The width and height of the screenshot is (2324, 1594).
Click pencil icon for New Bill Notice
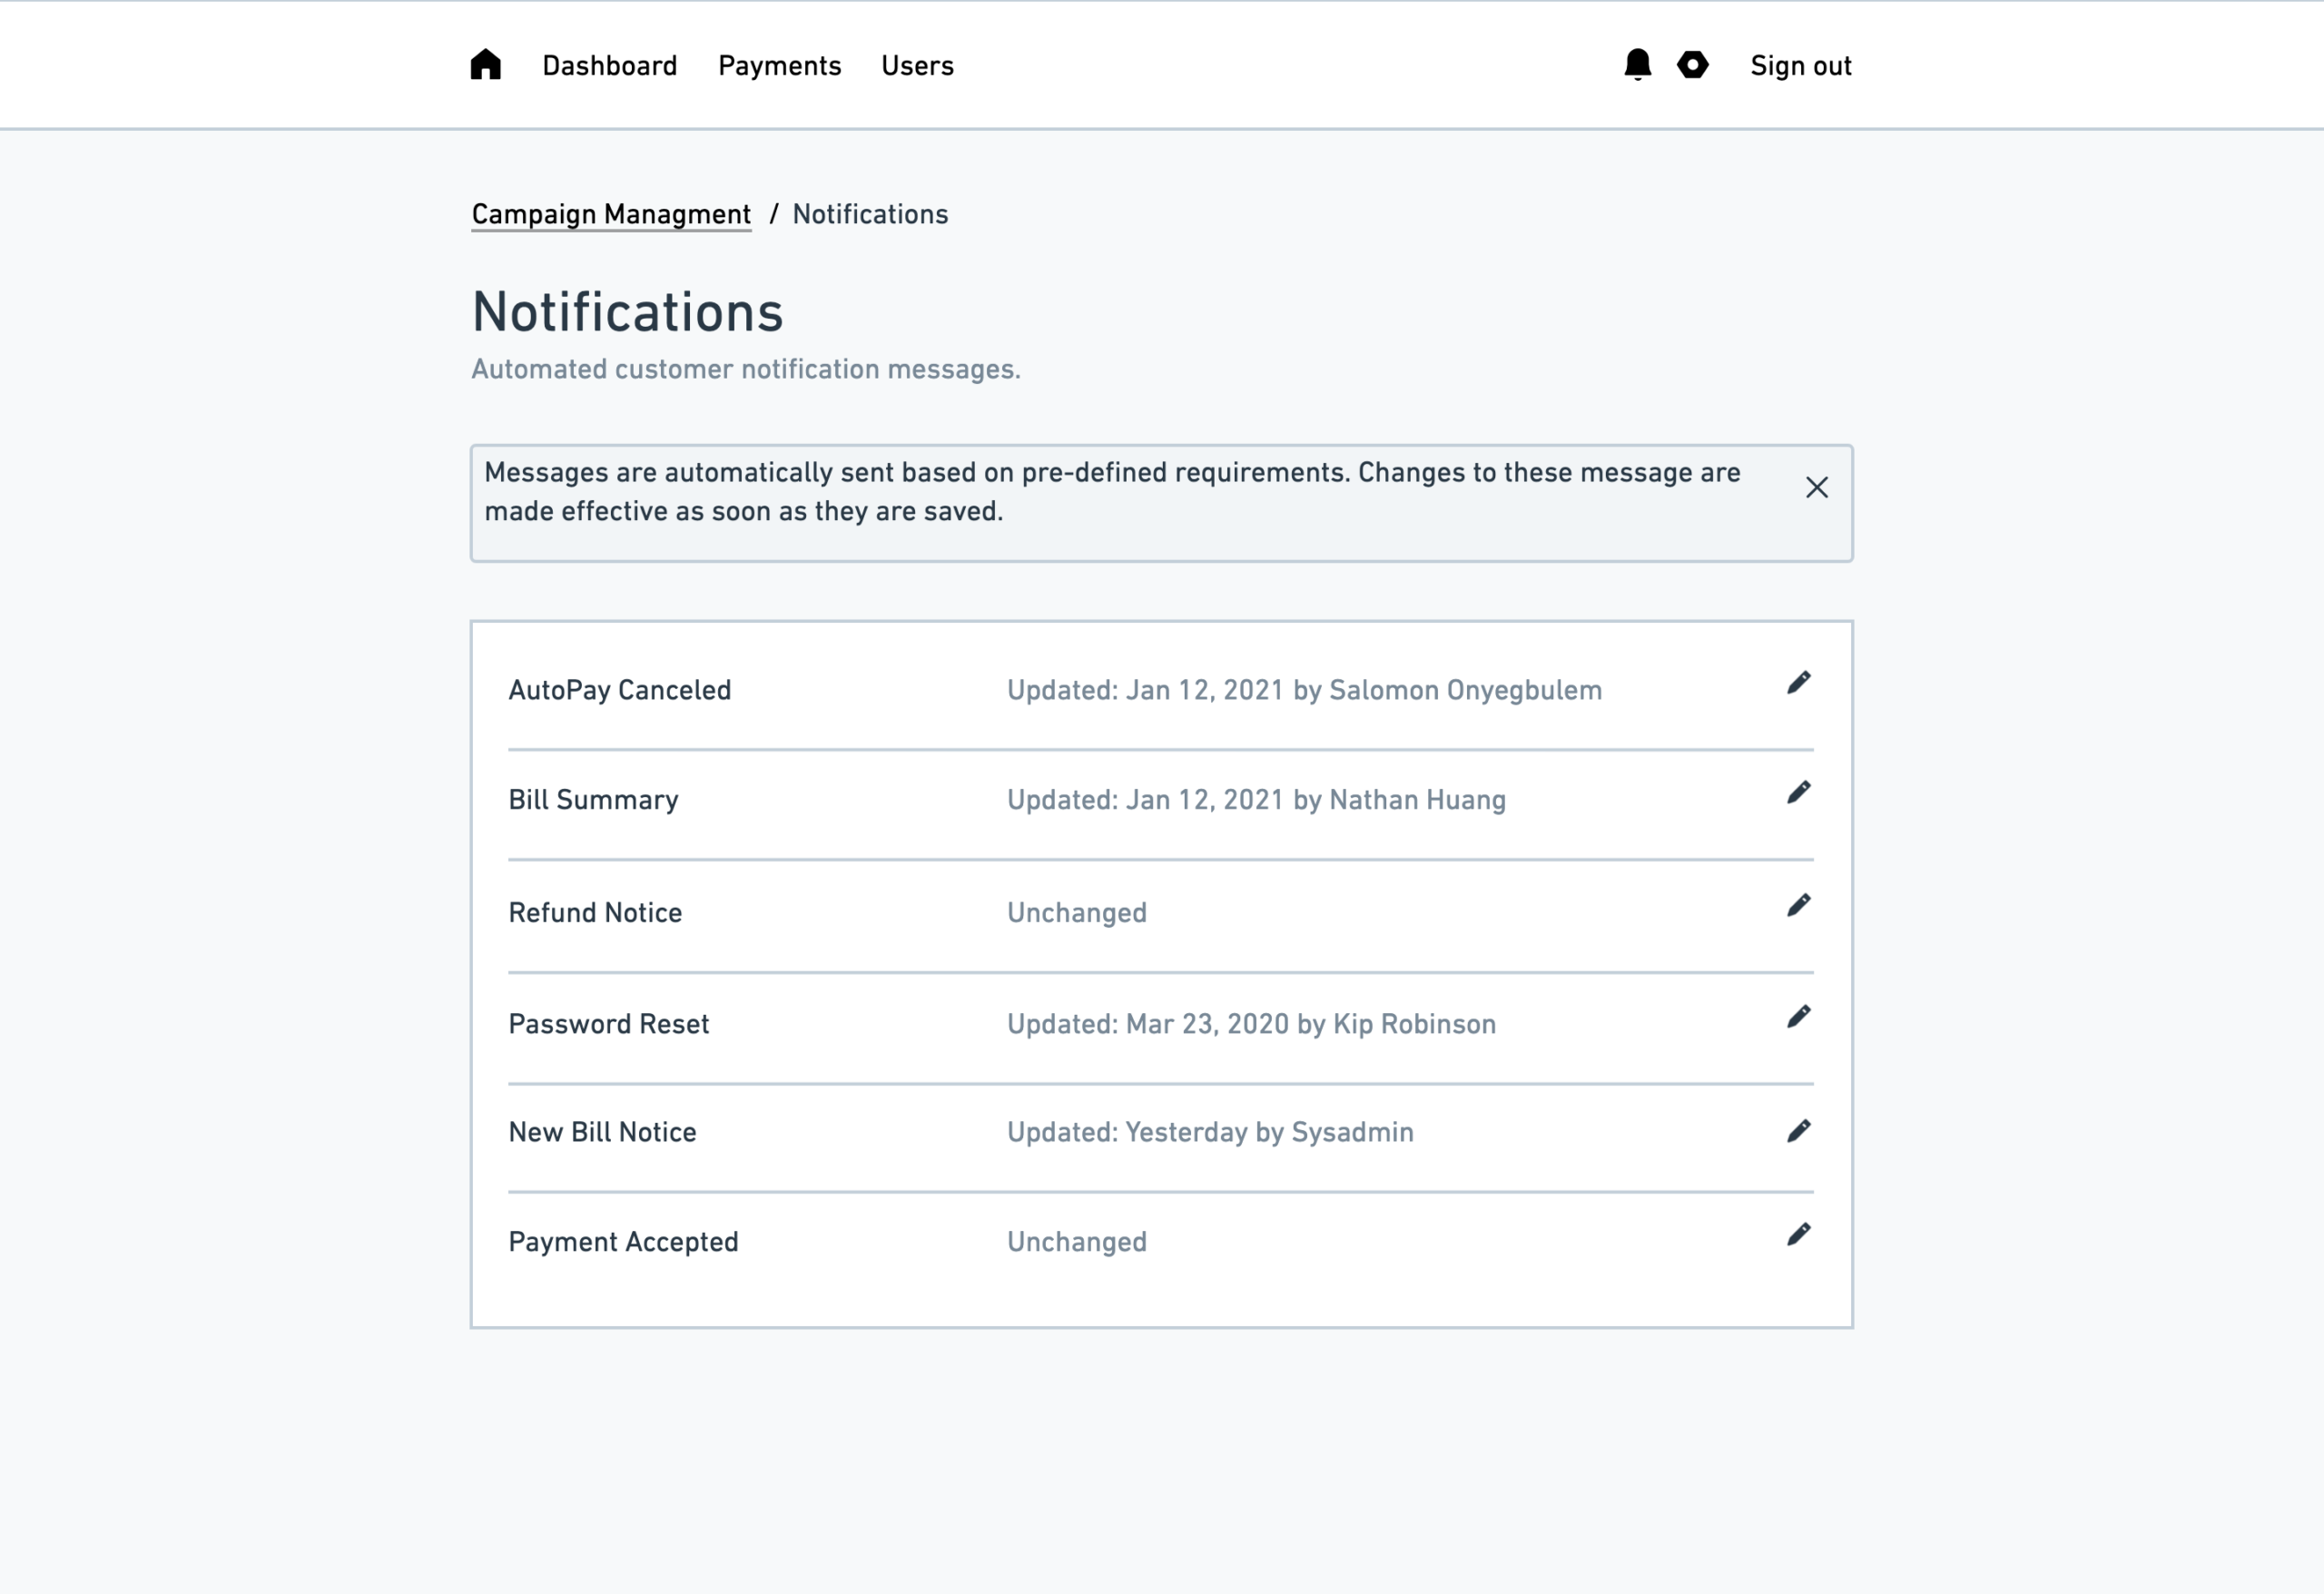click(x=1798, y=1131)
